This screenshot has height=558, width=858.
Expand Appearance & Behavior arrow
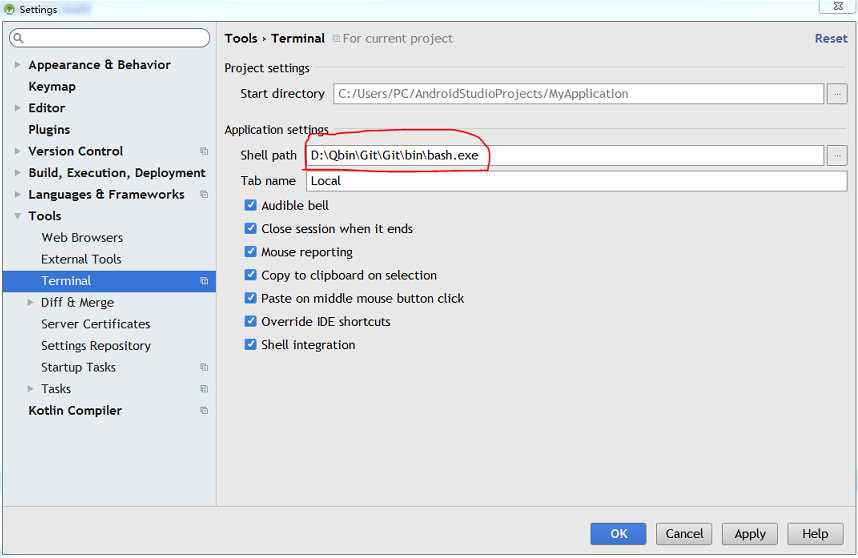pos(18,65)
